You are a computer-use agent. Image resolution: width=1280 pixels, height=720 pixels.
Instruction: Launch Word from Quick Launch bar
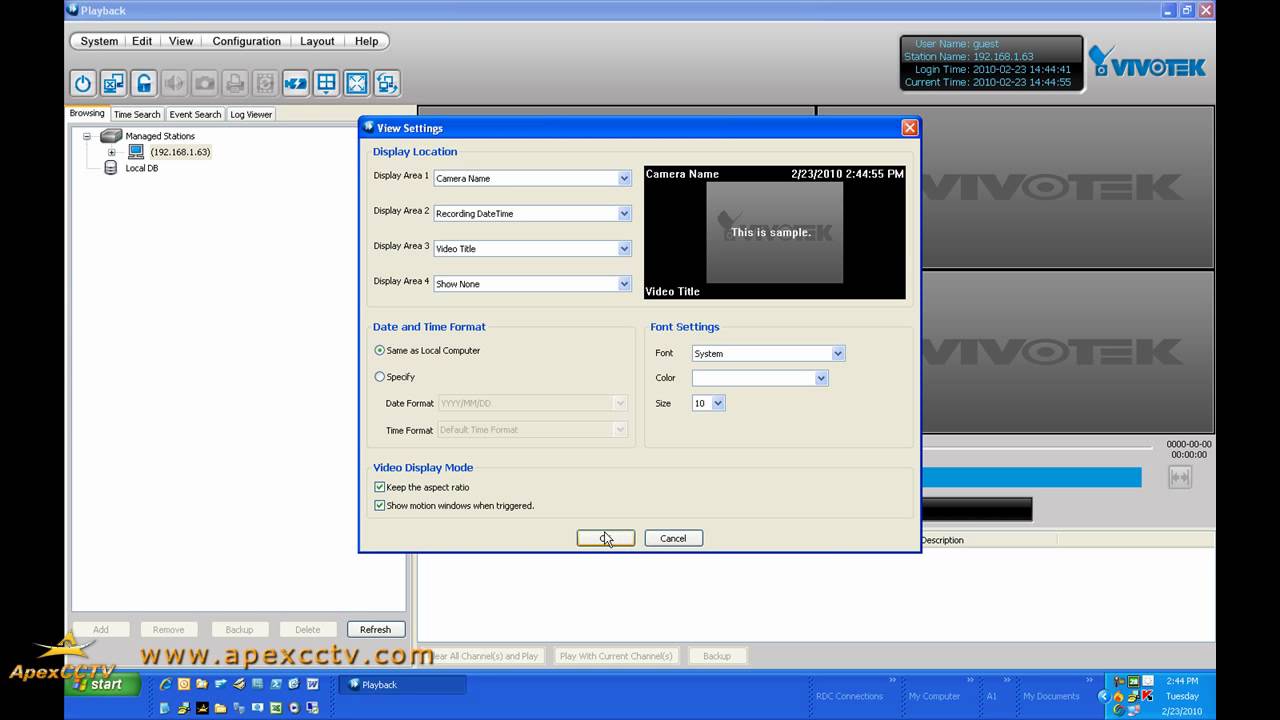coord(313,684)
